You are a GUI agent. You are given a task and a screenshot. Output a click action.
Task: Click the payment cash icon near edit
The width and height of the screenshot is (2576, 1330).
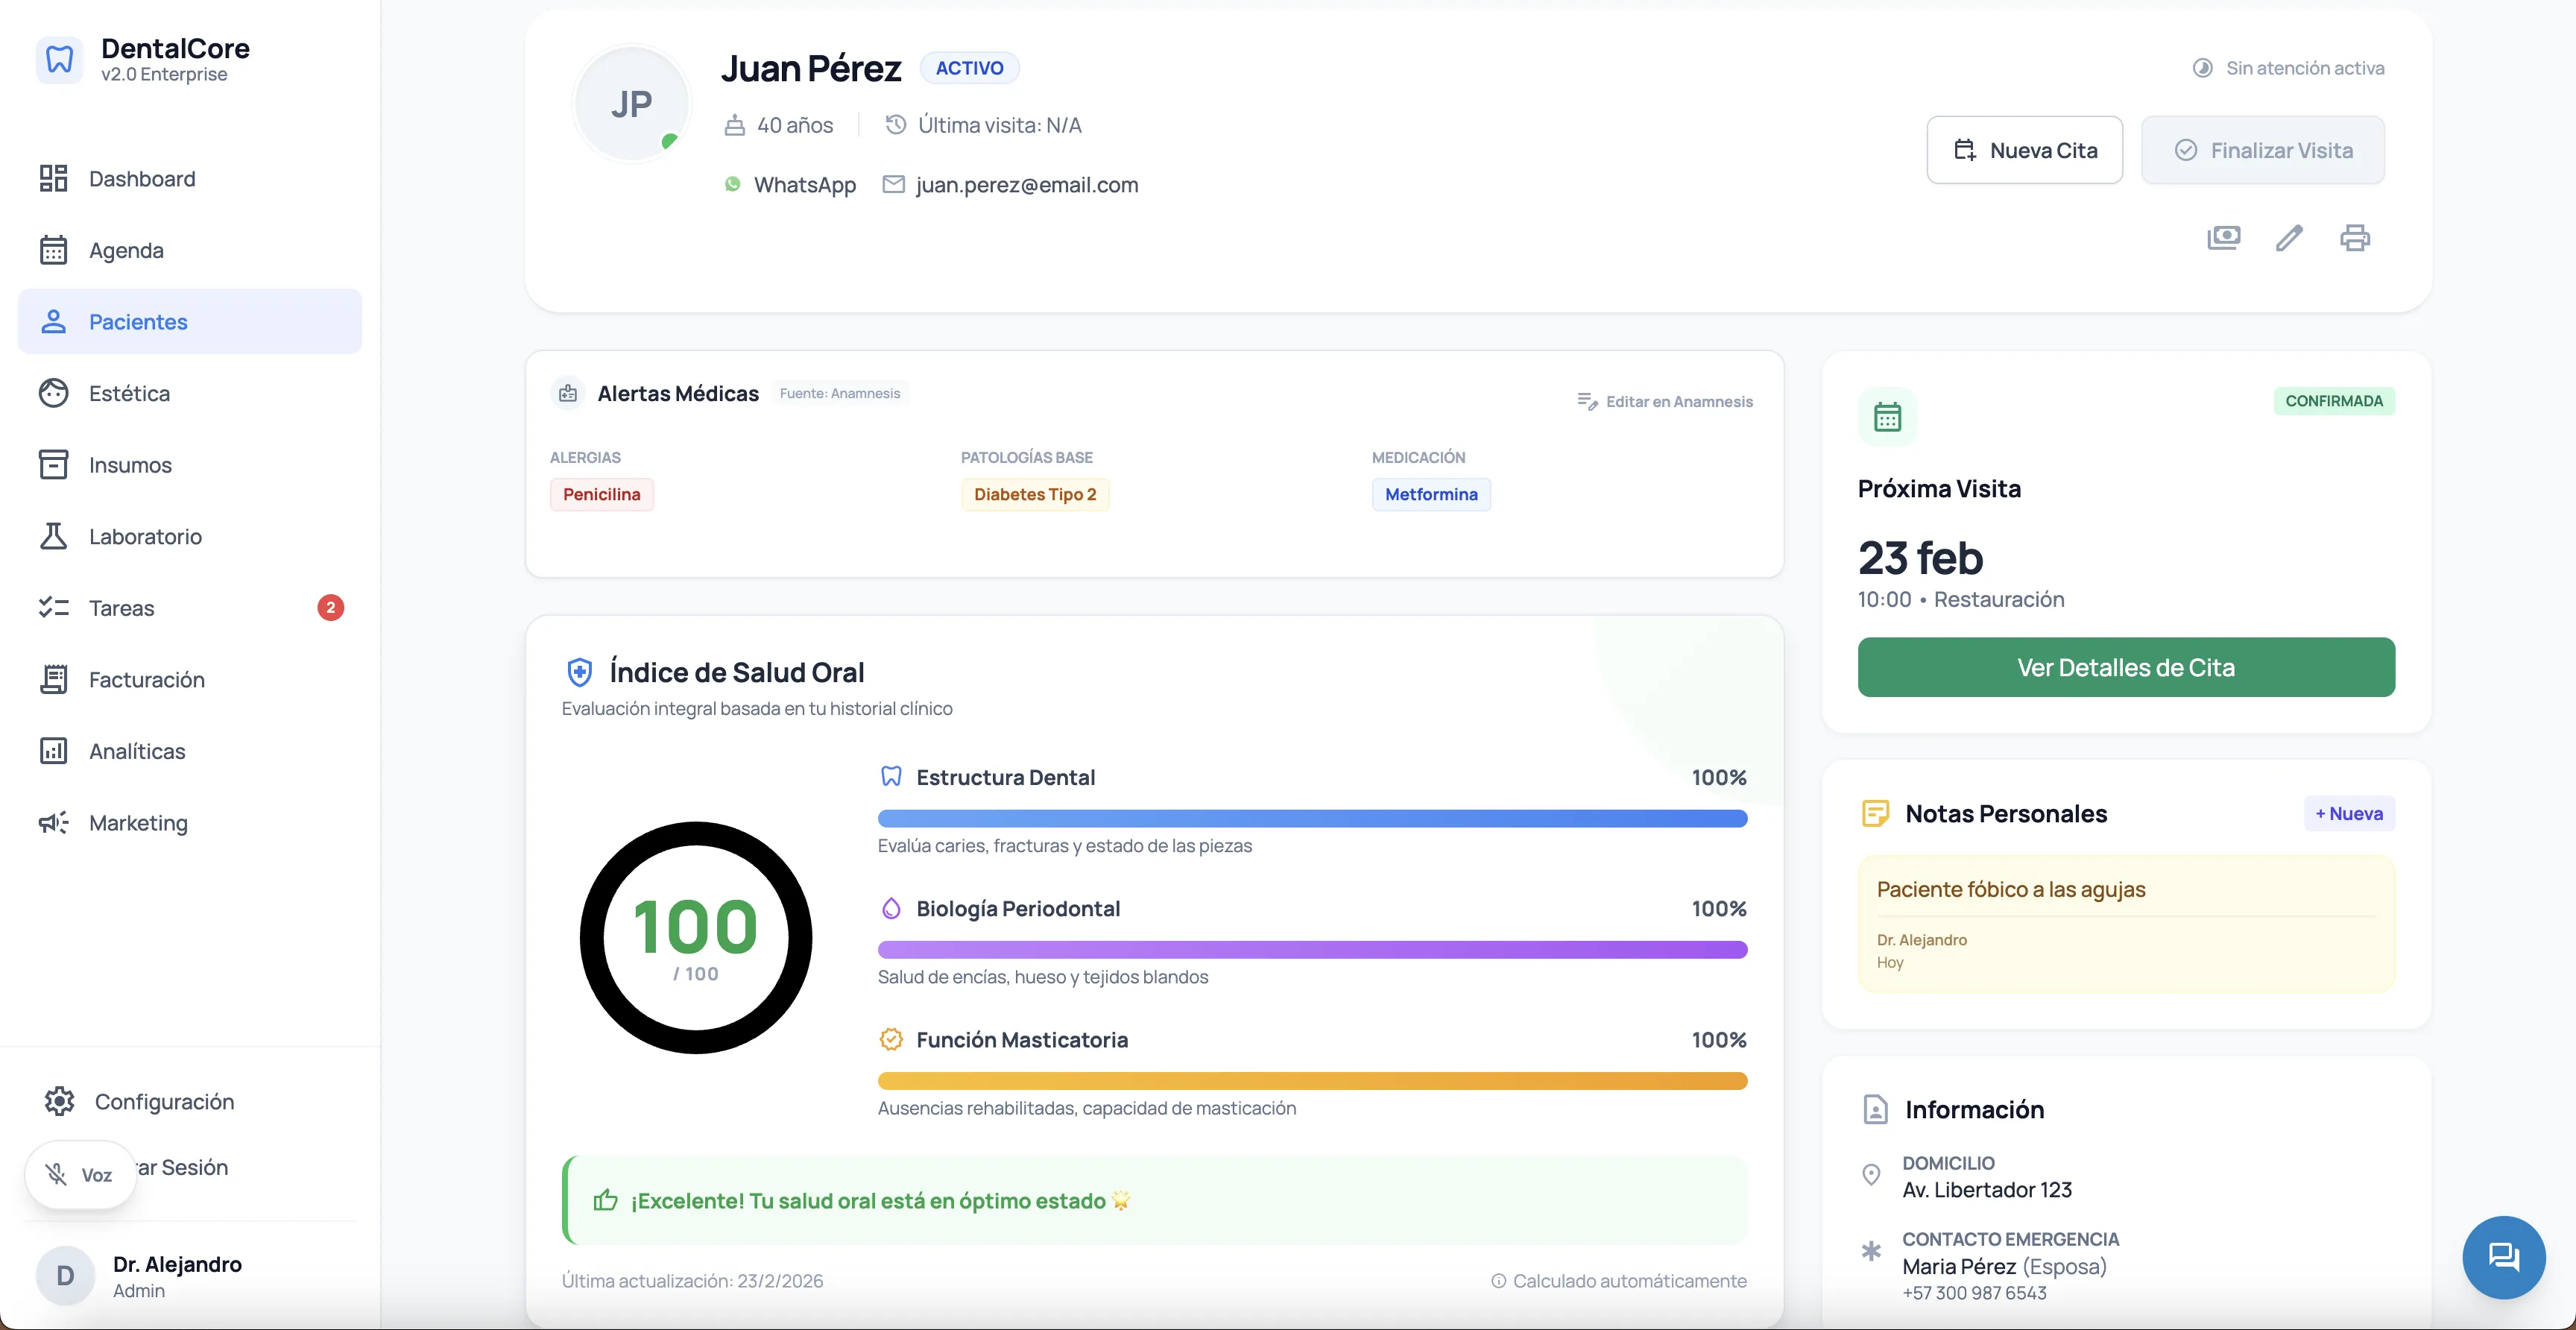2223,238
